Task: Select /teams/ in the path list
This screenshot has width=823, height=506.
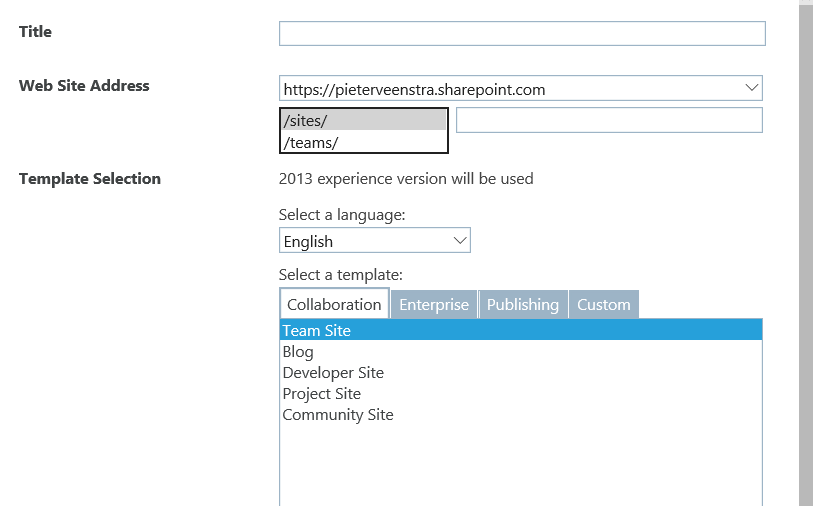Action: [x=363, y=142]
